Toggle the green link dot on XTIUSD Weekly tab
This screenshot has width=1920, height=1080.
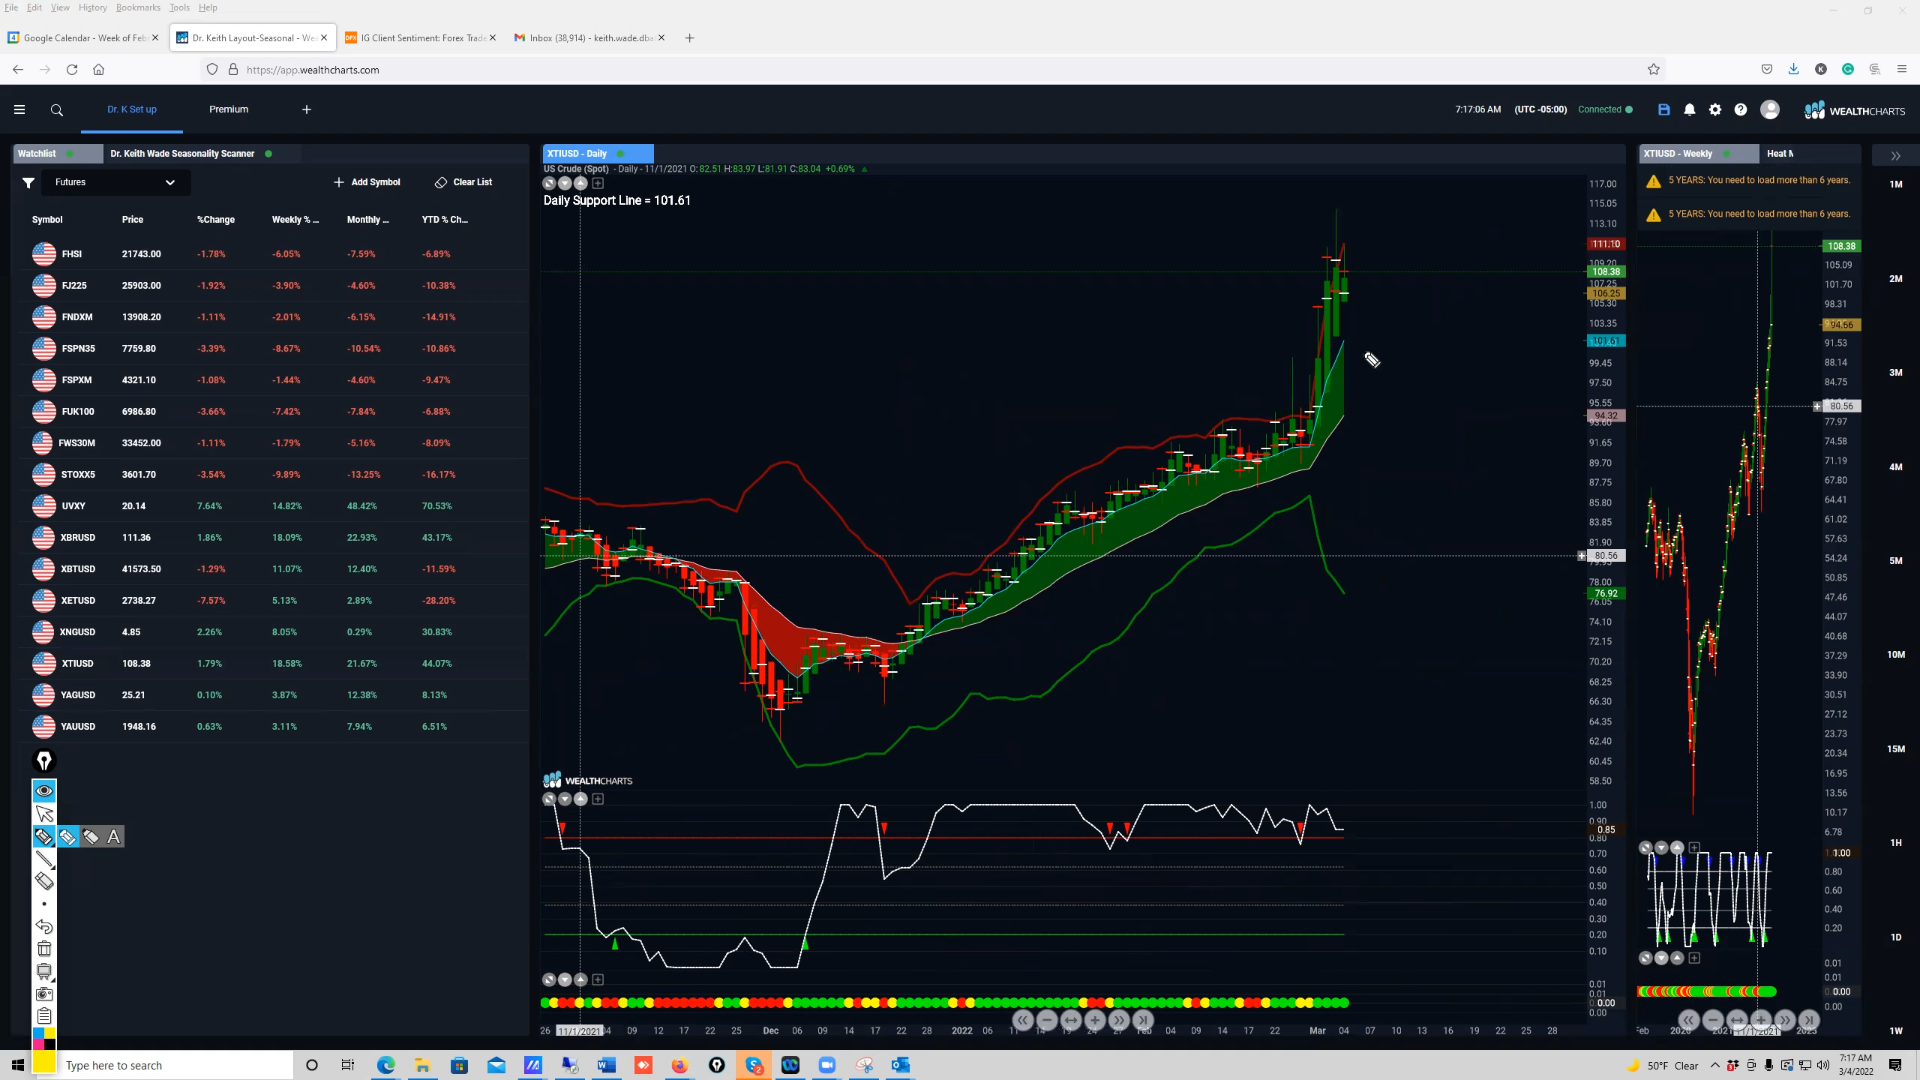pos(1726,154)
